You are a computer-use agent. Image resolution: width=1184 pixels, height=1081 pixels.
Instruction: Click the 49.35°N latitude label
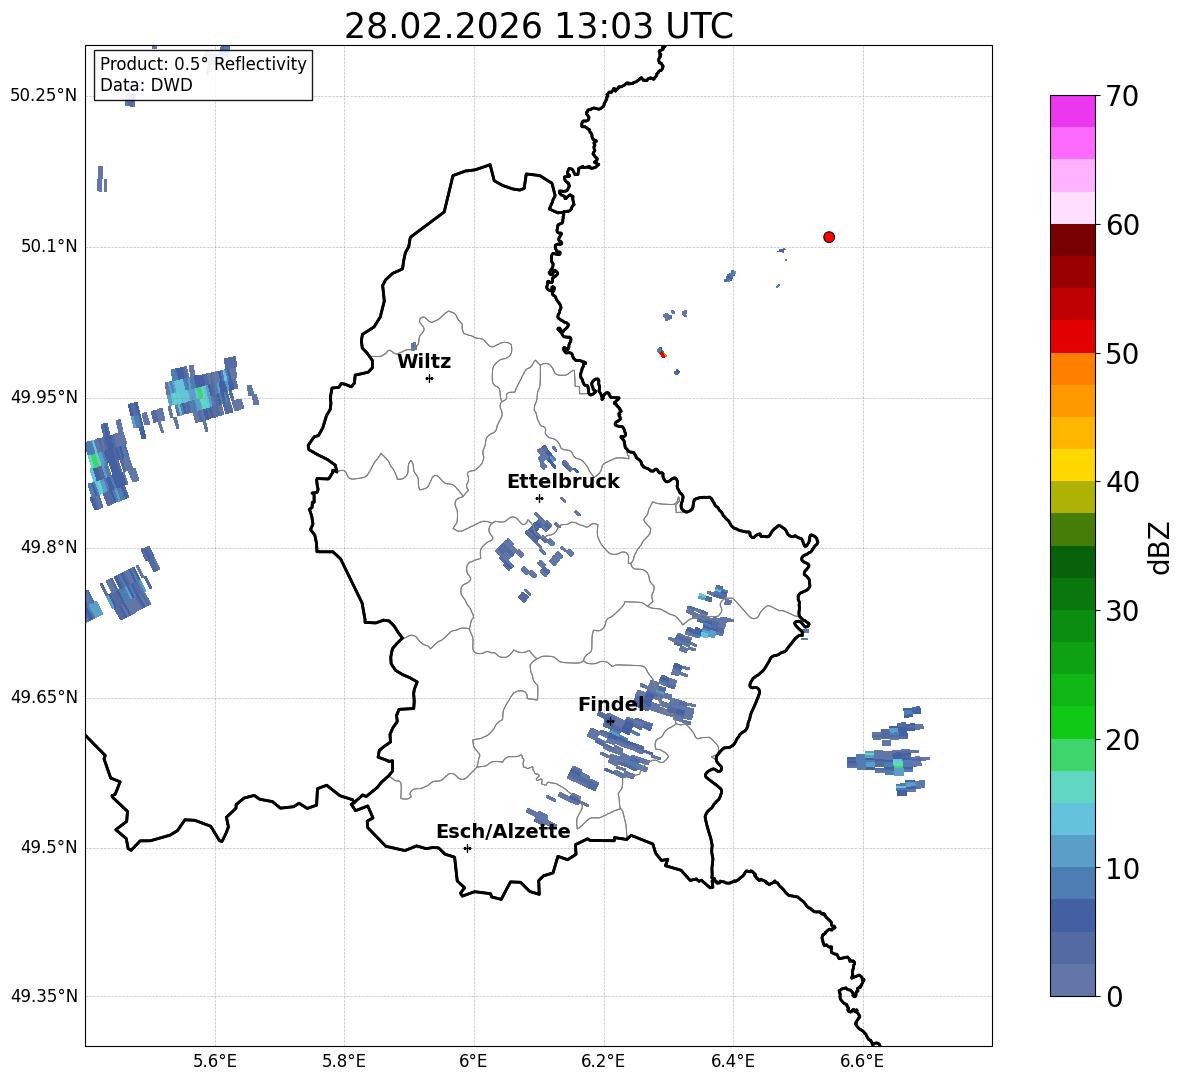pos(44,996)
